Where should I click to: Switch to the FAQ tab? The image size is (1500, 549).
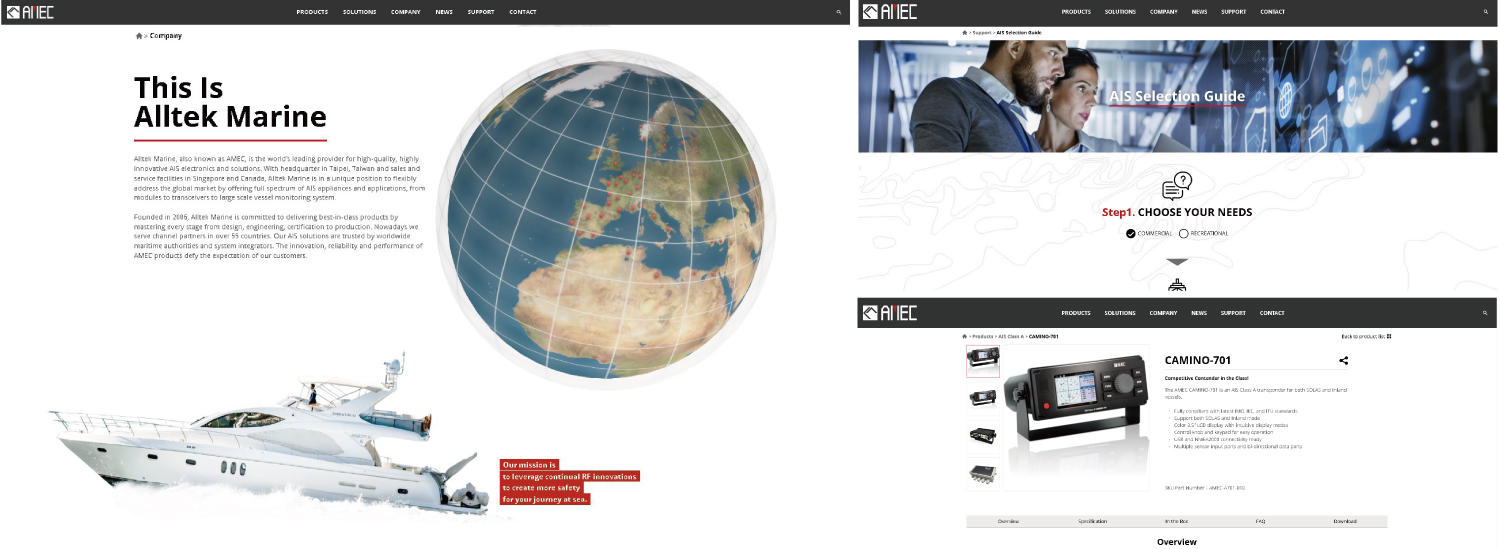[x=1261, y=521]
